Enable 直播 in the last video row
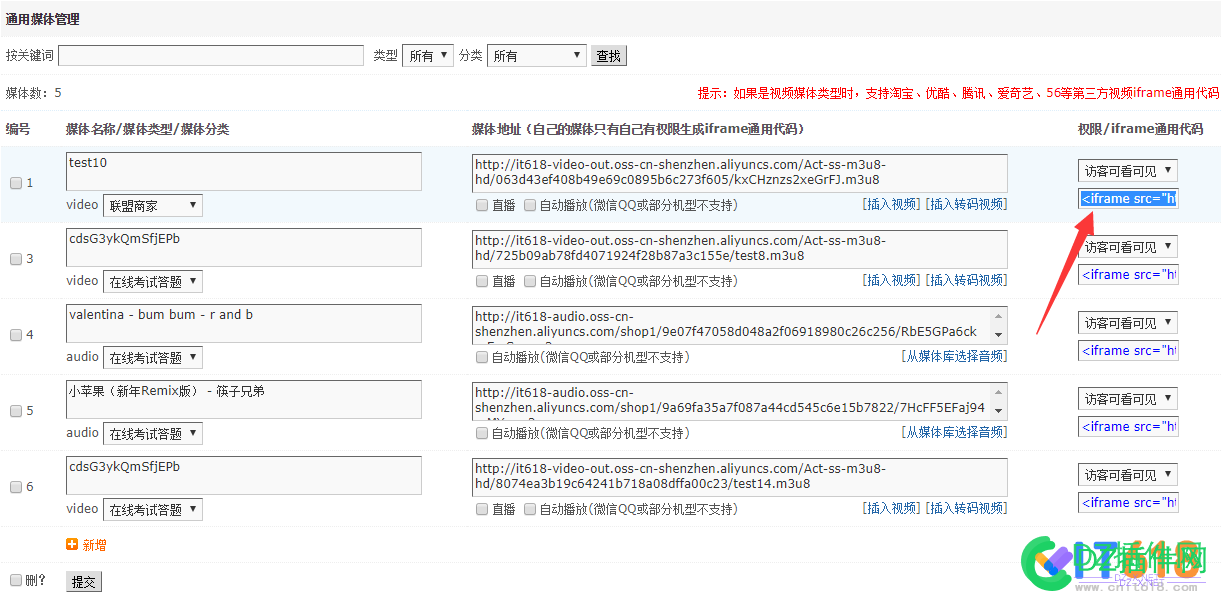This screenshot has width=1221, height=601. (481, 508)
